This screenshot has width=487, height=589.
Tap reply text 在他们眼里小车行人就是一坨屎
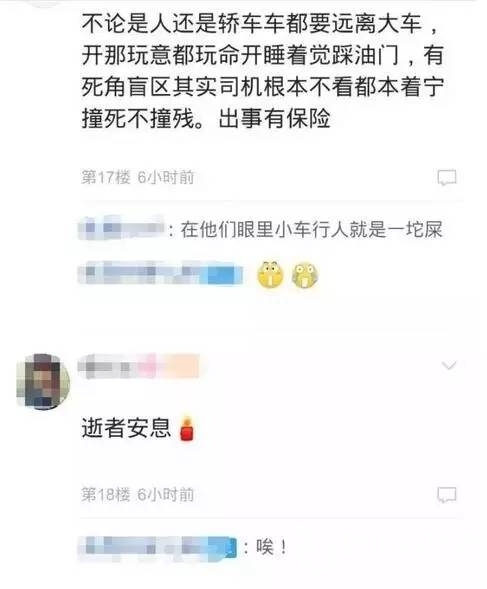(x=312, y=230)
